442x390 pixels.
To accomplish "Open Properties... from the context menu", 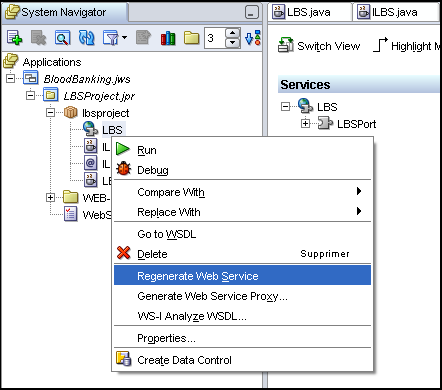I will (x=242, y=338).
